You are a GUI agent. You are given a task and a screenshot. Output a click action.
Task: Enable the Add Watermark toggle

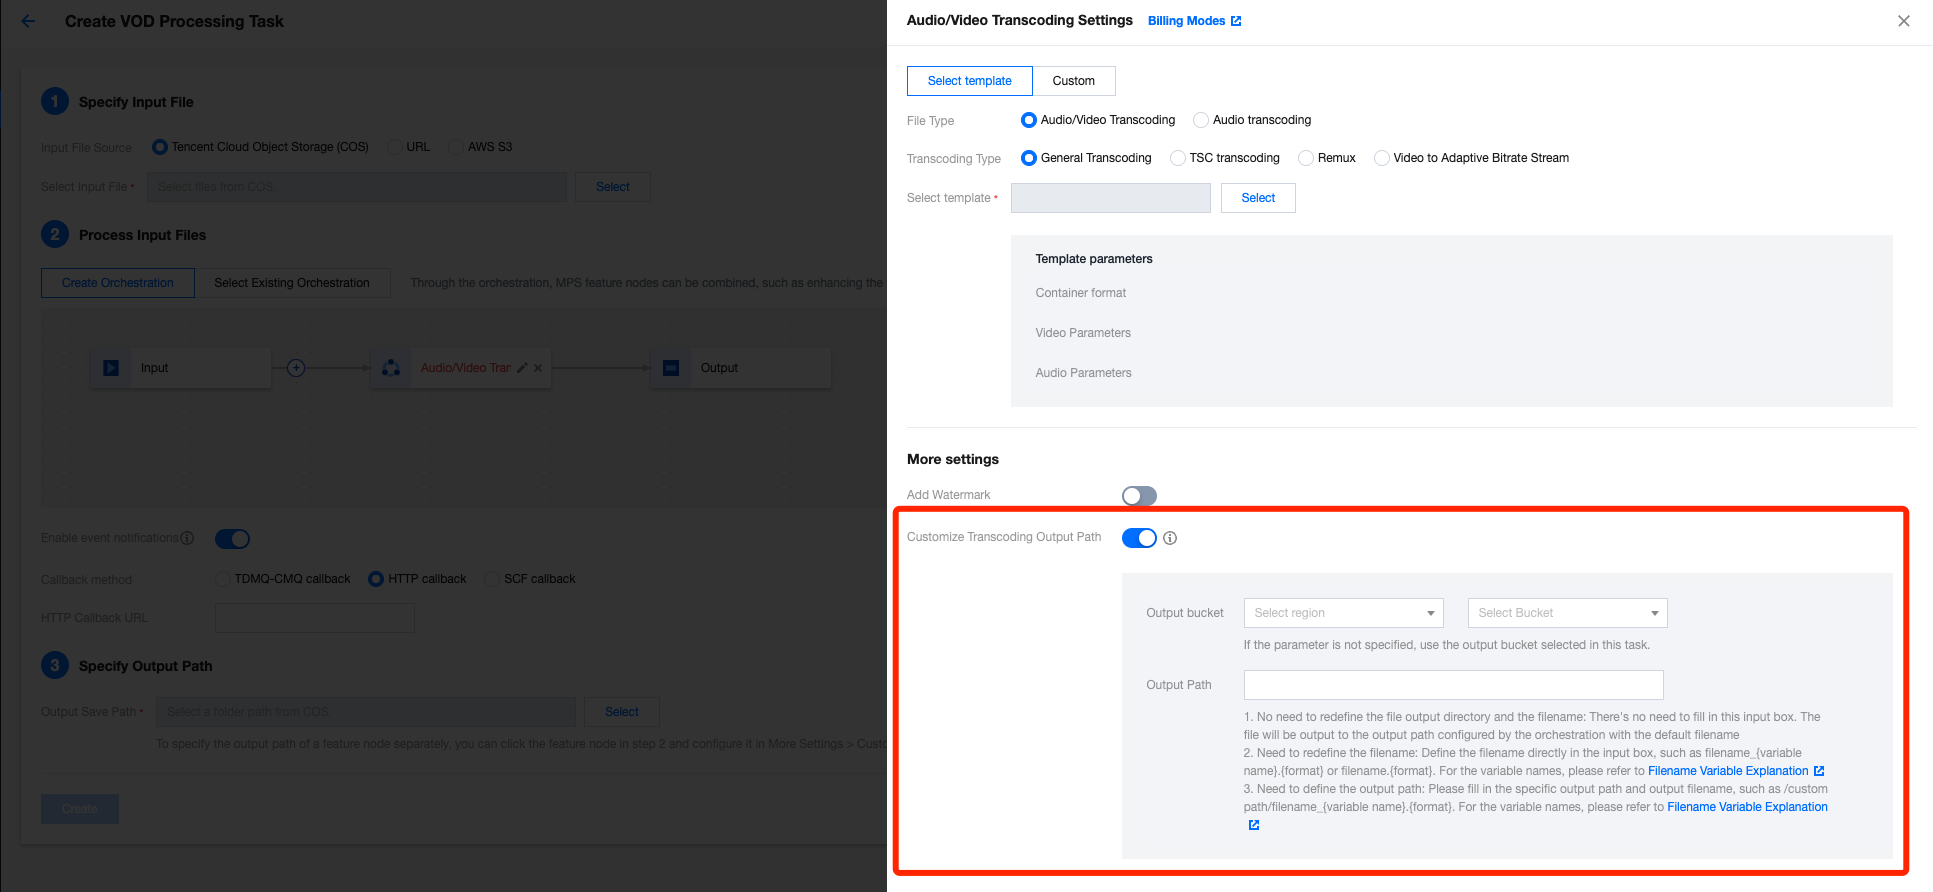1139,496
